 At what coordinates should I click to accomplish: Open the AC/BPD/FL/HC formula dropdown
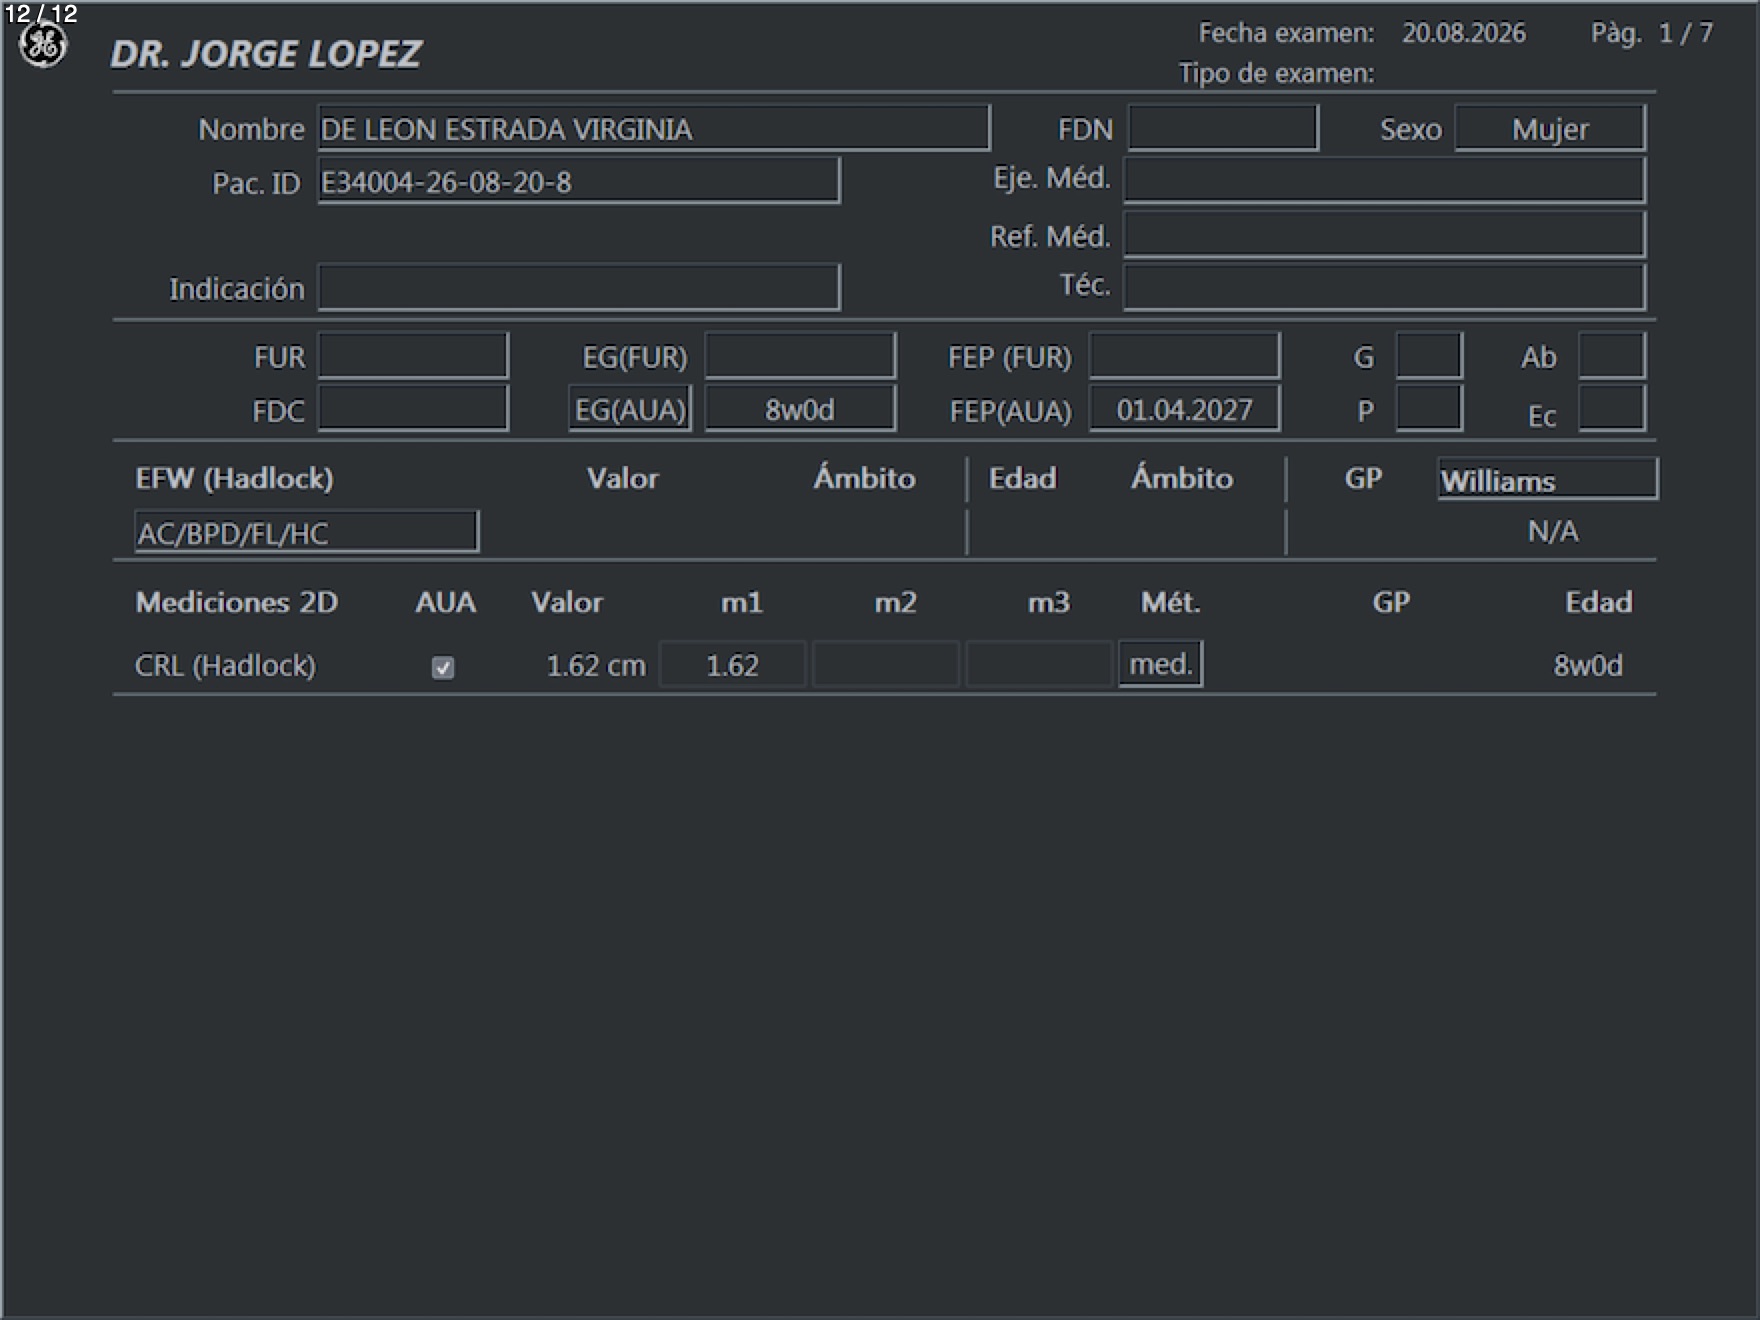coord(307,532)
